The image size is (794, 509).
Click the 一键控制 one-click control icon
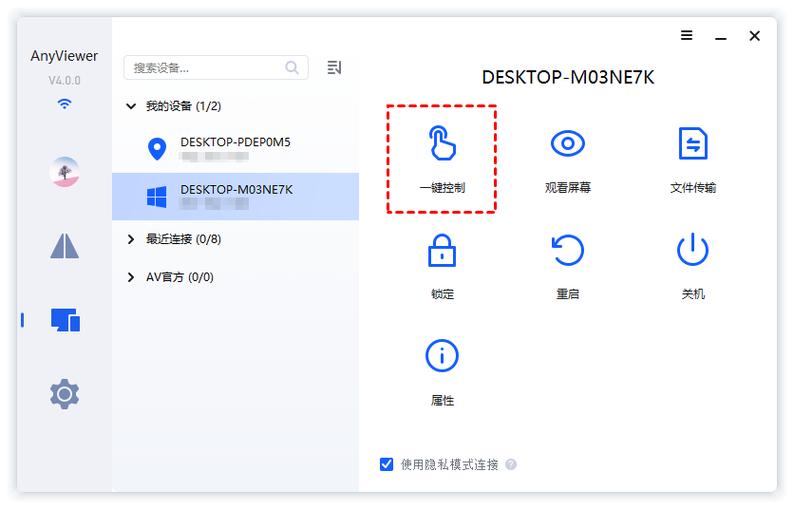point(442,143)
